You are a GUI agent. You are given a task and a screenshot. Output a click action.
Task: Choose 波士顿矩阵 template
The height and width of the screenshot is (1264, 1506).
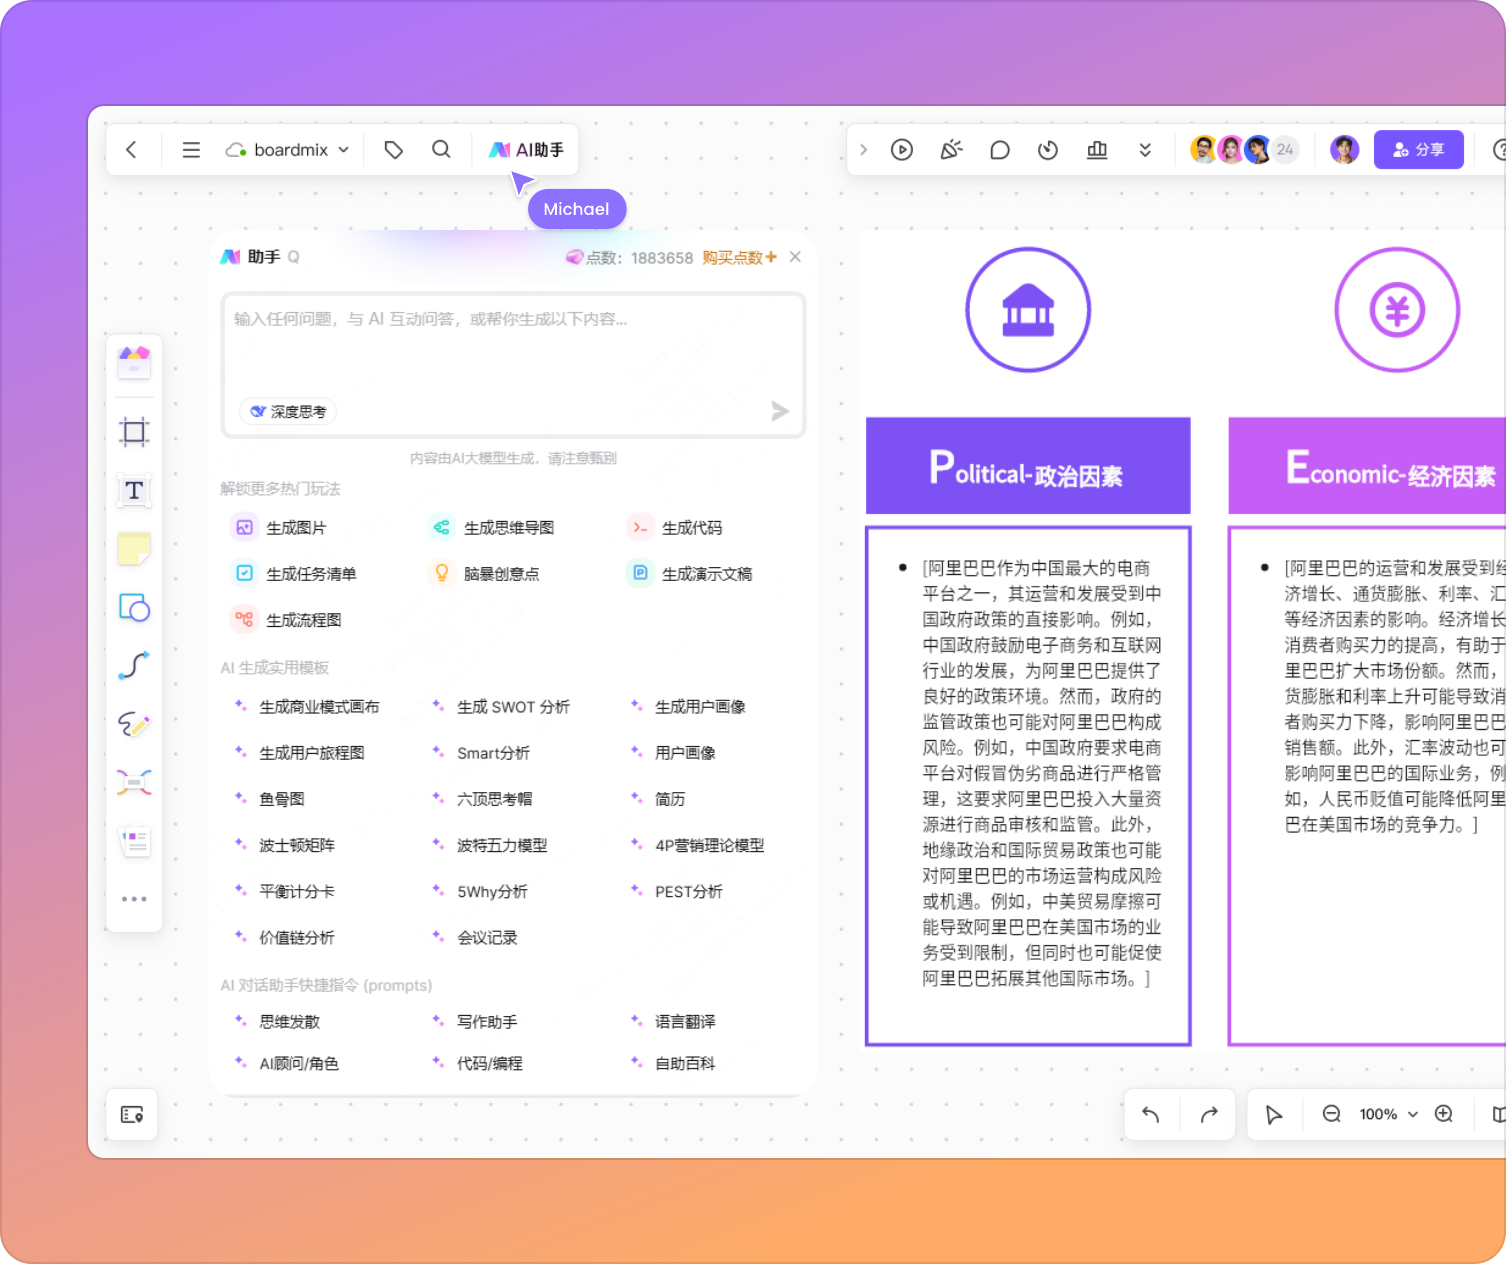click(284, 845)
